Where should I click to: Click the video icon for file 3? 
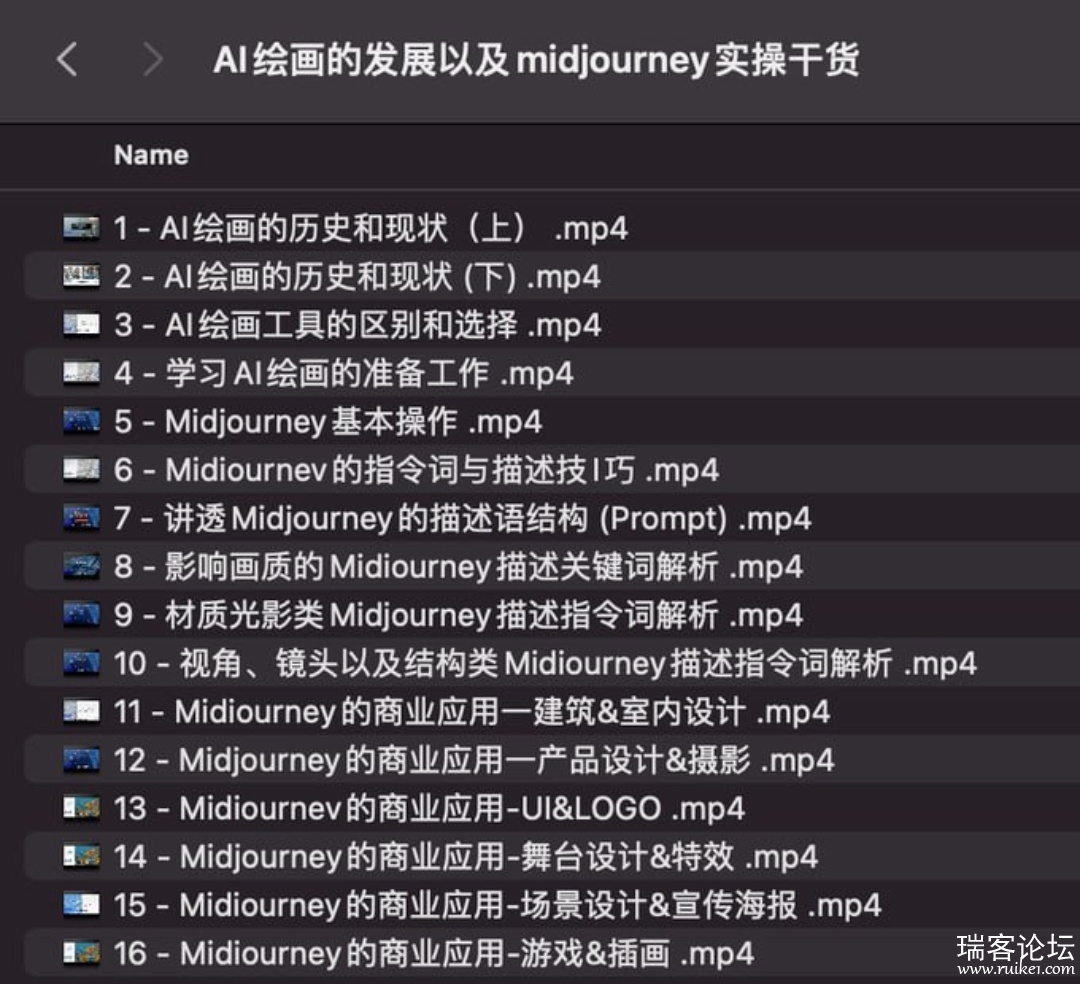[81, 324]
